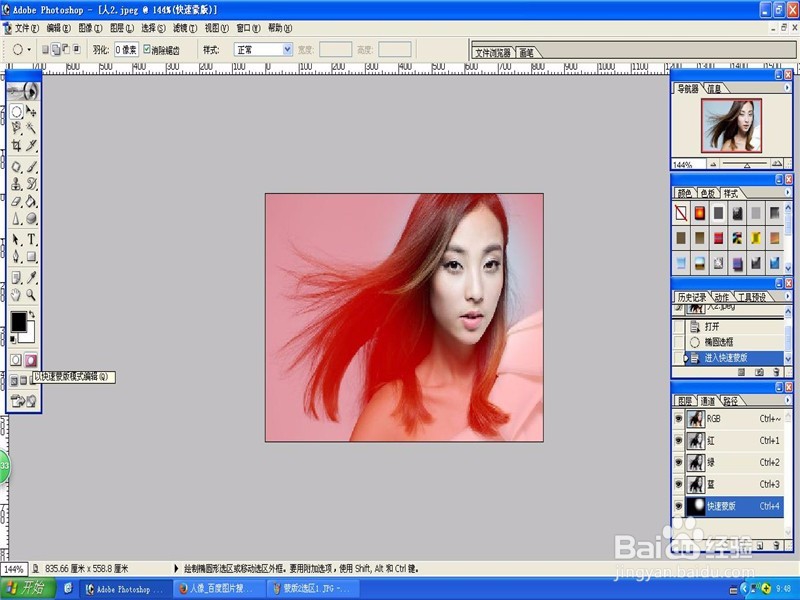This screenshot has height=600, width=800.
Task: Switch to Standard editing mode
Action: tap(16, 360)
